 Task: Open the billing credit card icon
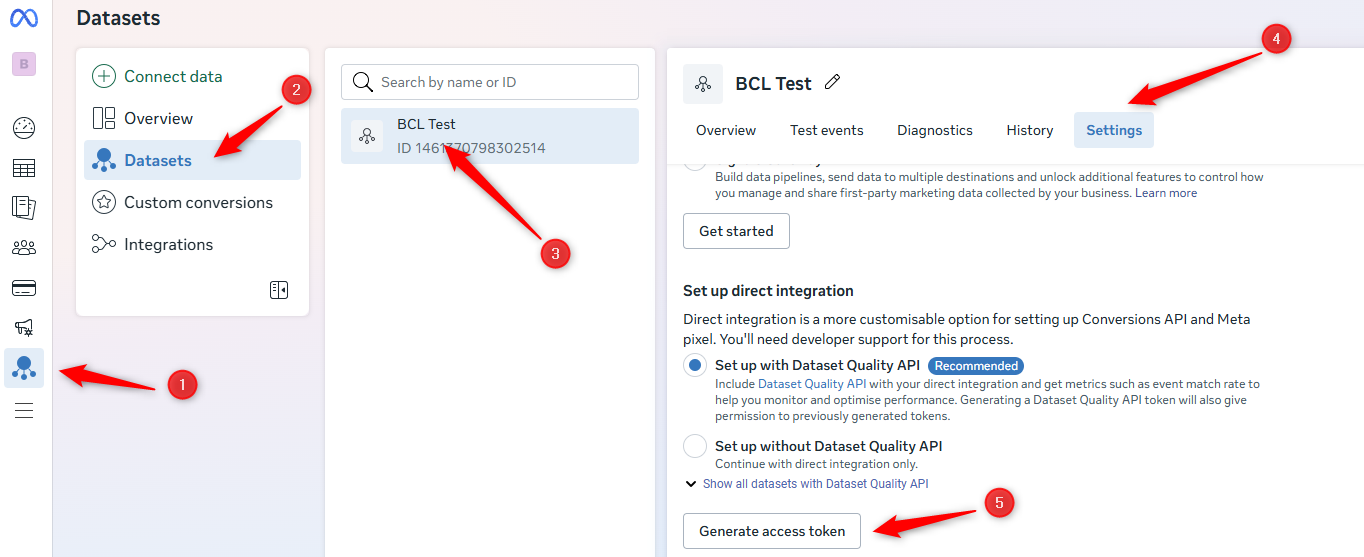pos(24,288)
